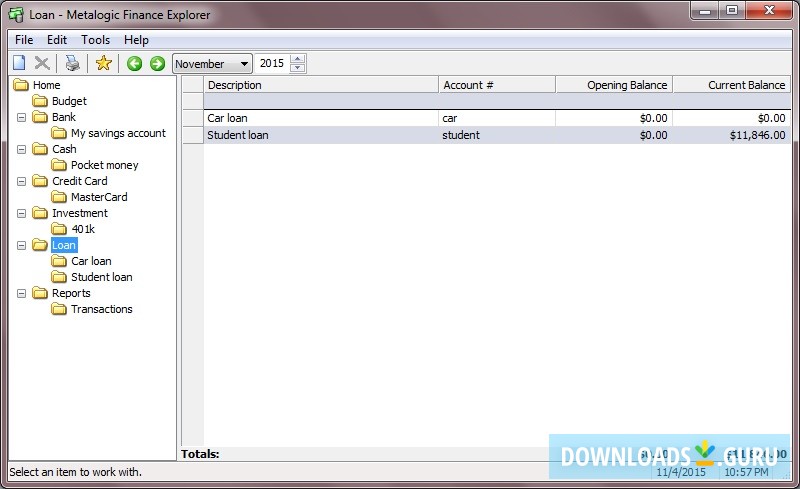Screen dimensions: 800x489
Task: Click the Loan folder icon in tree
Action: (x=40, y=245)
